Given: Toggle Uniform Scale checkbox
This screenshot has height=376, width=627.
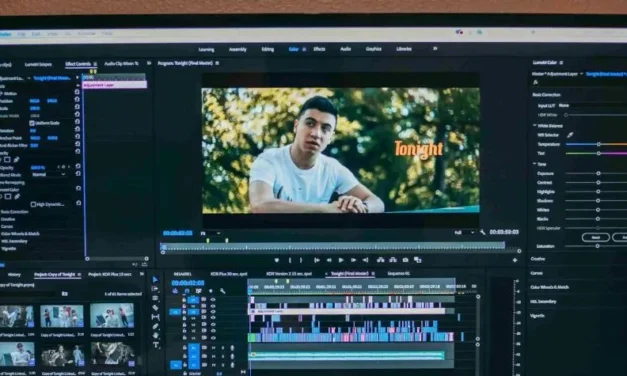Looking at the screenshot, I should (x=32, y=123).
